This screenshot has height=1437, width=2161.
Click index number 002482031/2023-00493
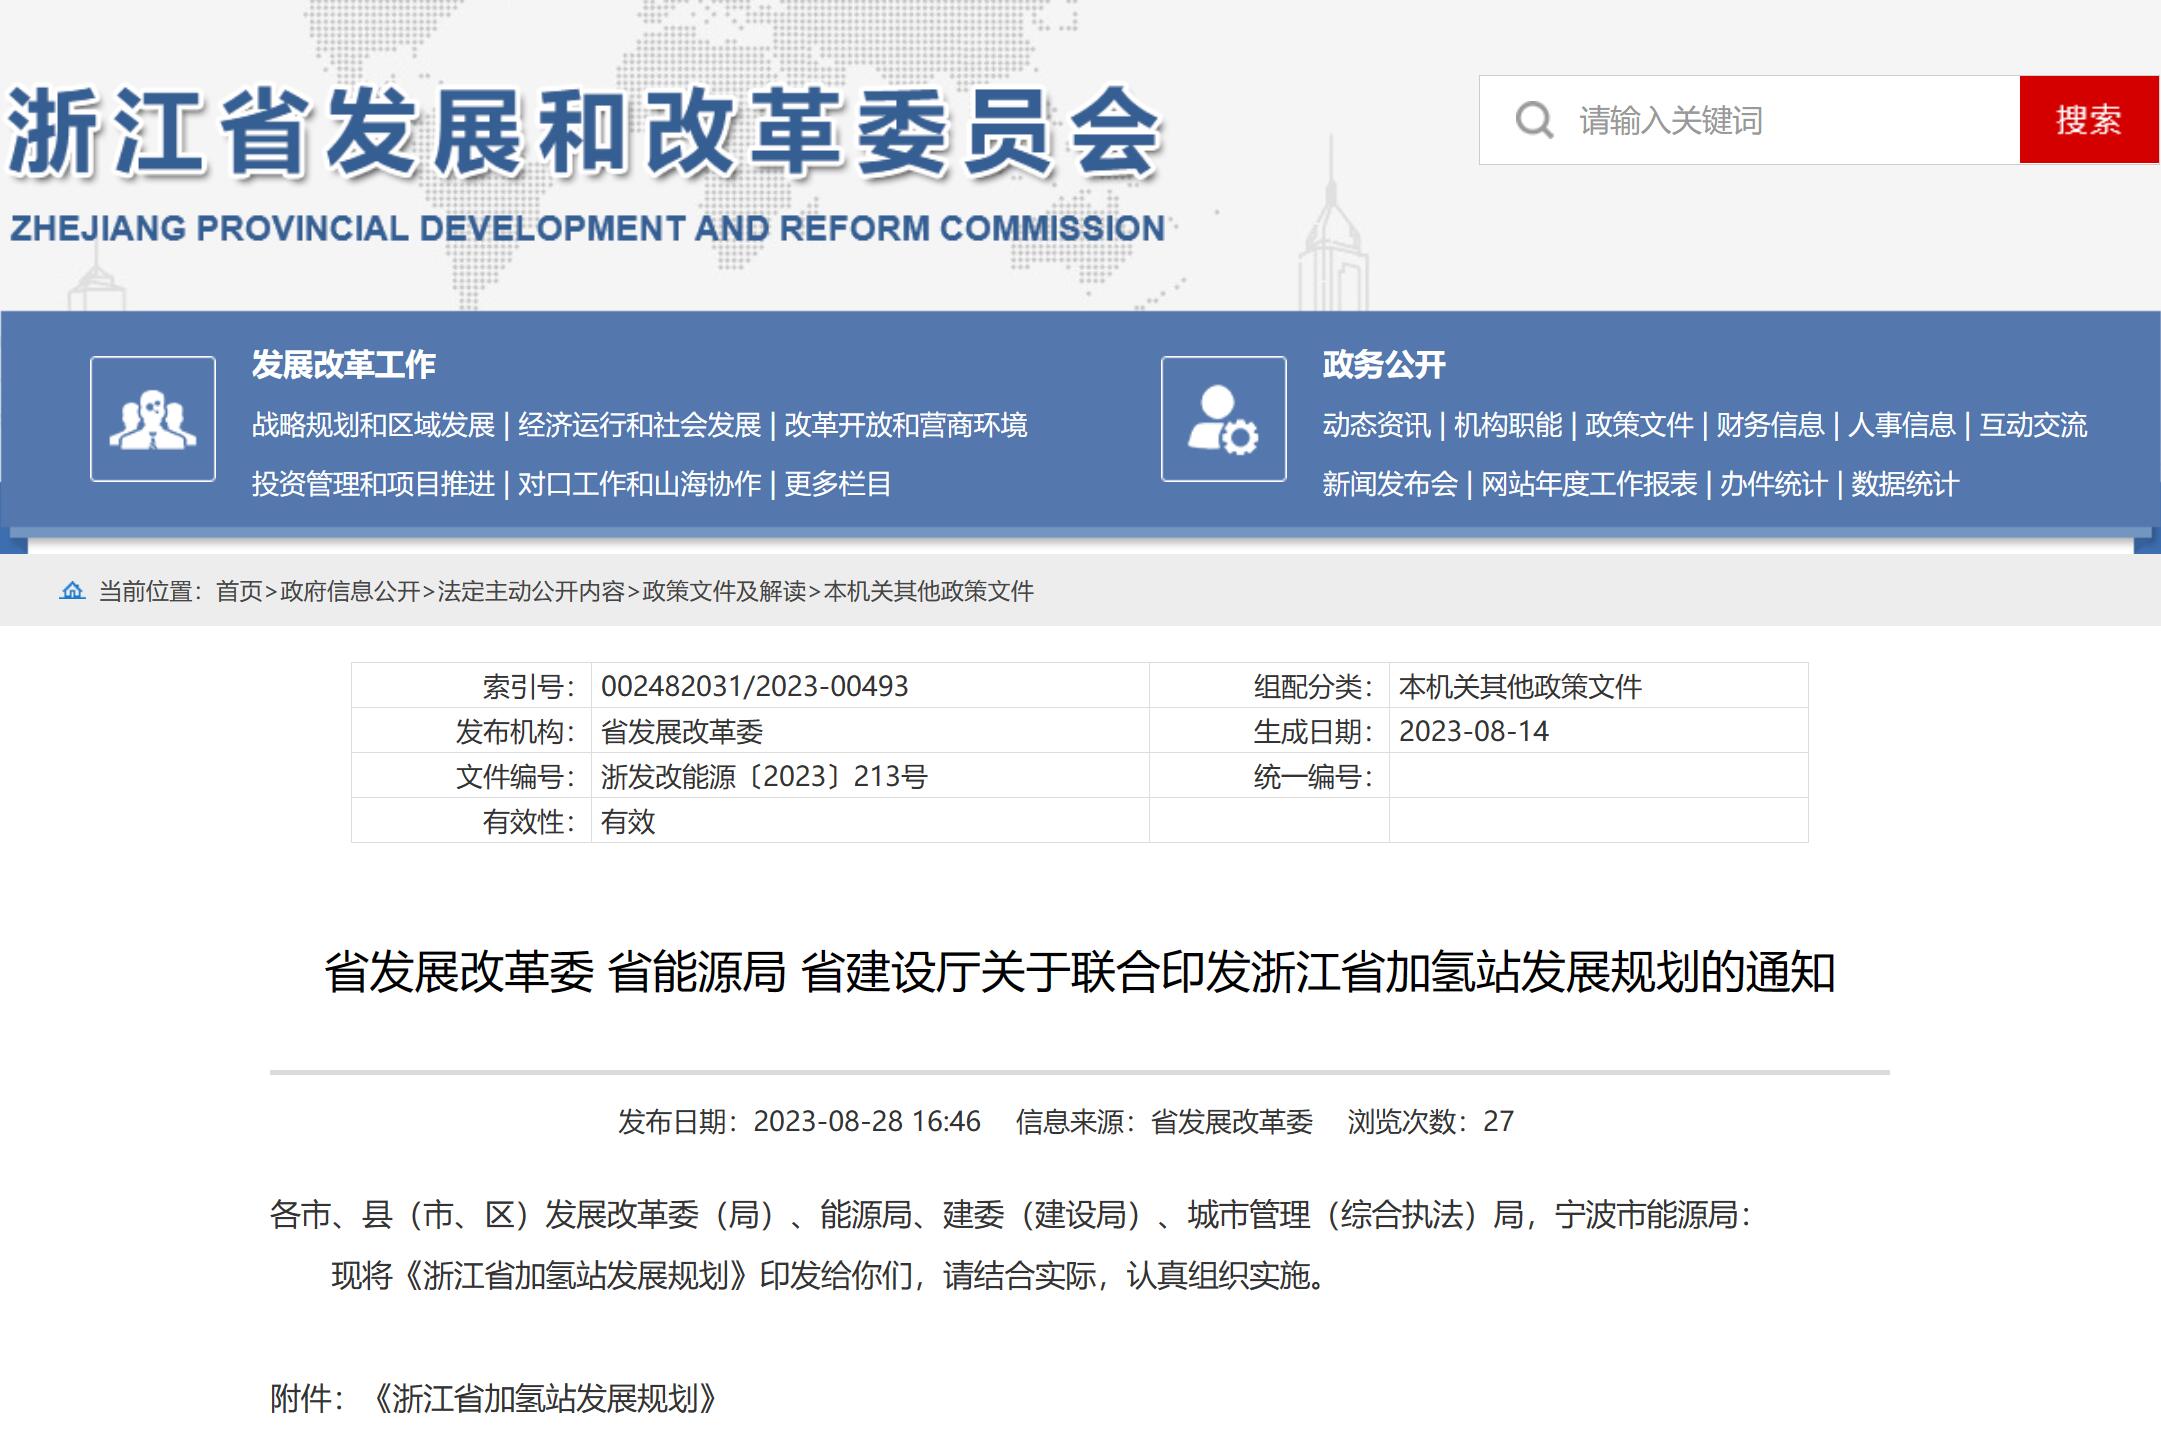click(x=755, y=686)
